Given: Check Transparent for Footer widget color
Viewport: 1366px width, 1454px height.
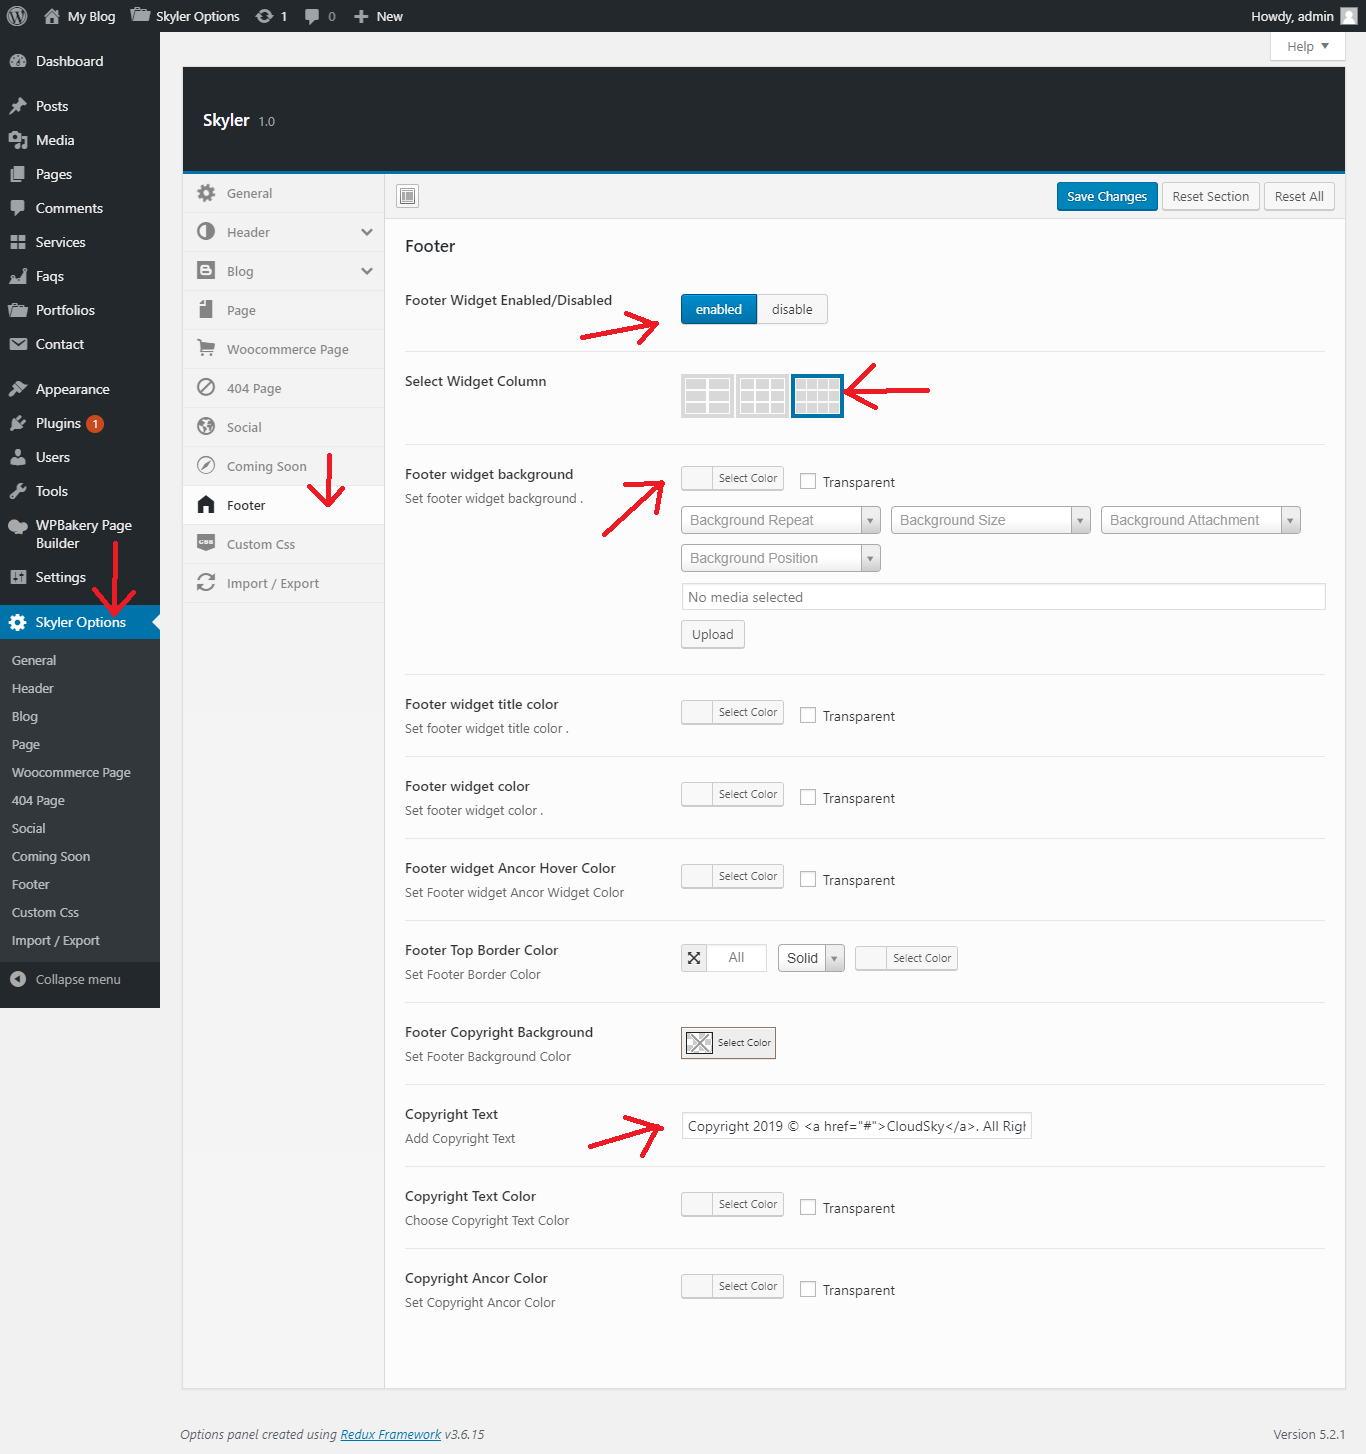Looking at the screenshot, I should click(x=808, y=797).
